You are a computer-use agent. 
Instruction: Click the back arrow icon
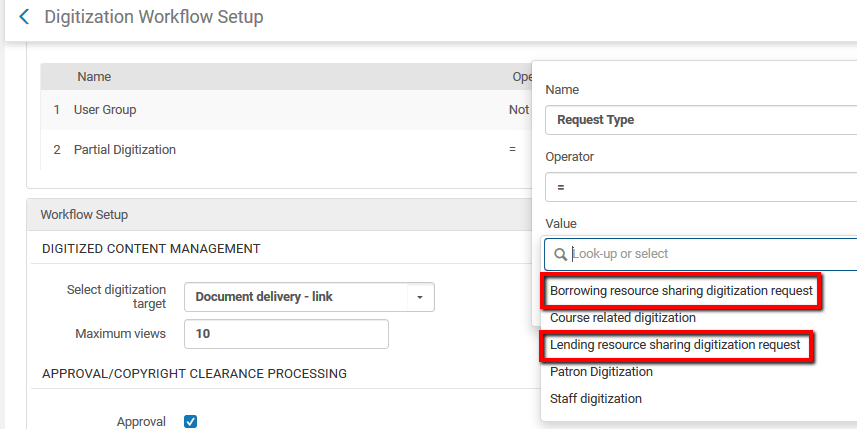point(24,18)
